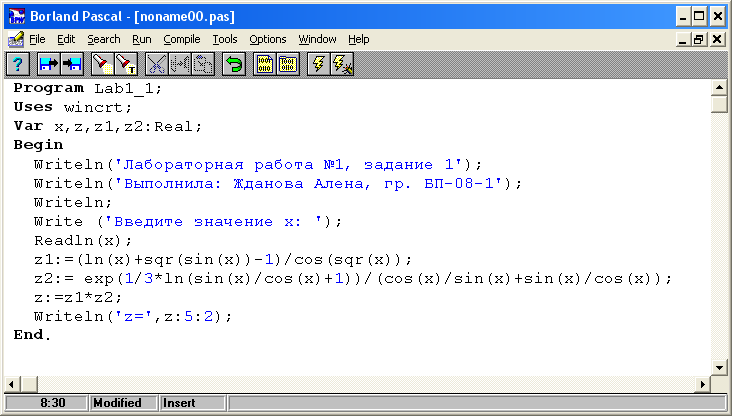Open the Tools menu

pos(225,39)
